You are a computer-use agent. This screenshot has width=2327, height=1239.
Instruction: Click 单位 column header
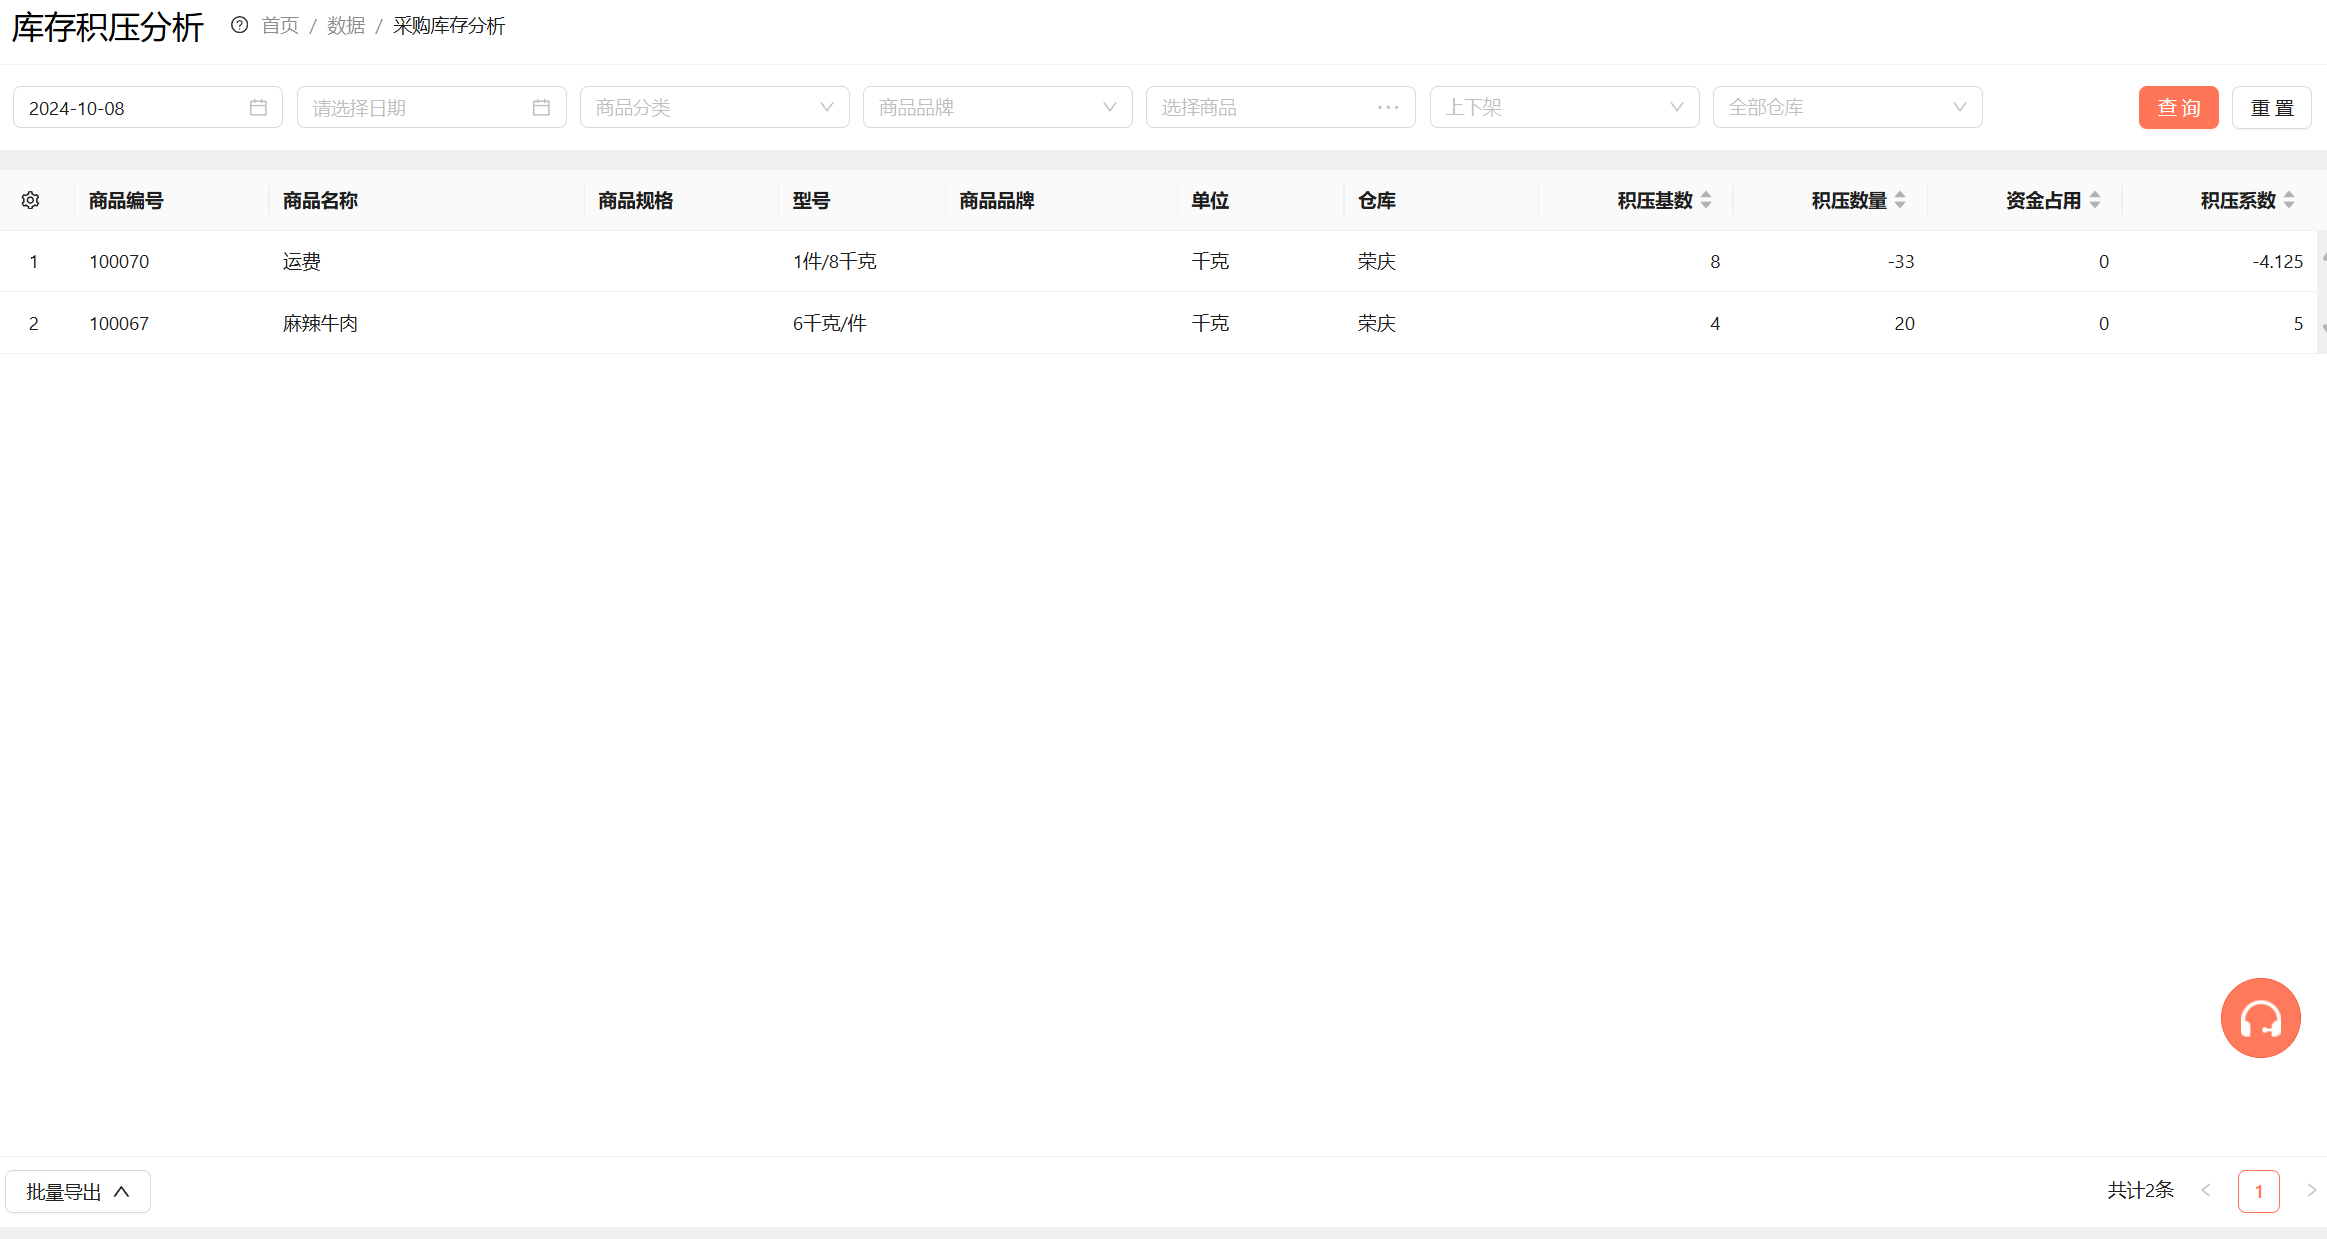1210,200
